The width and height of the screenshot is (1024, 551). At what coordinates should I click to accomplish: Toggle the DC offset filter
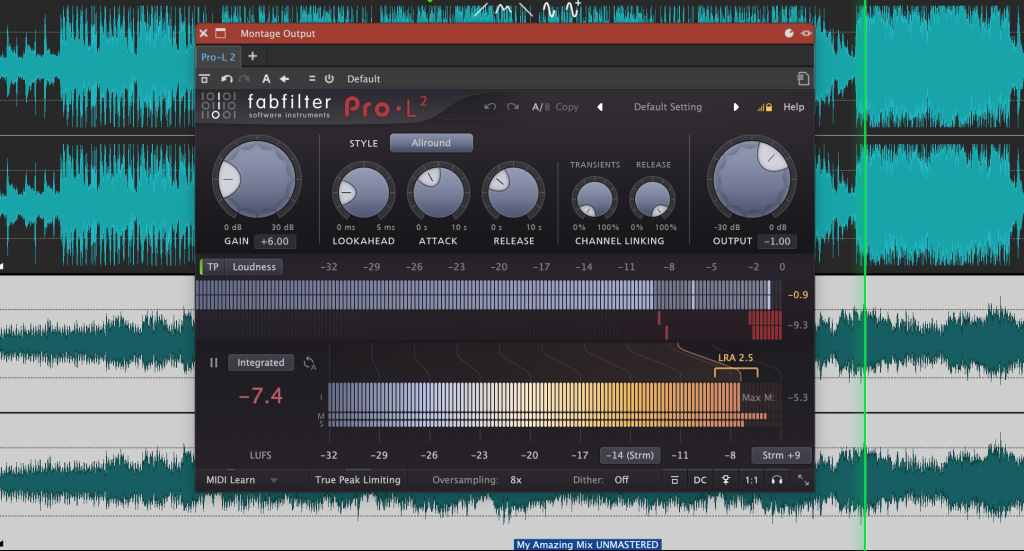click(700, 480)
